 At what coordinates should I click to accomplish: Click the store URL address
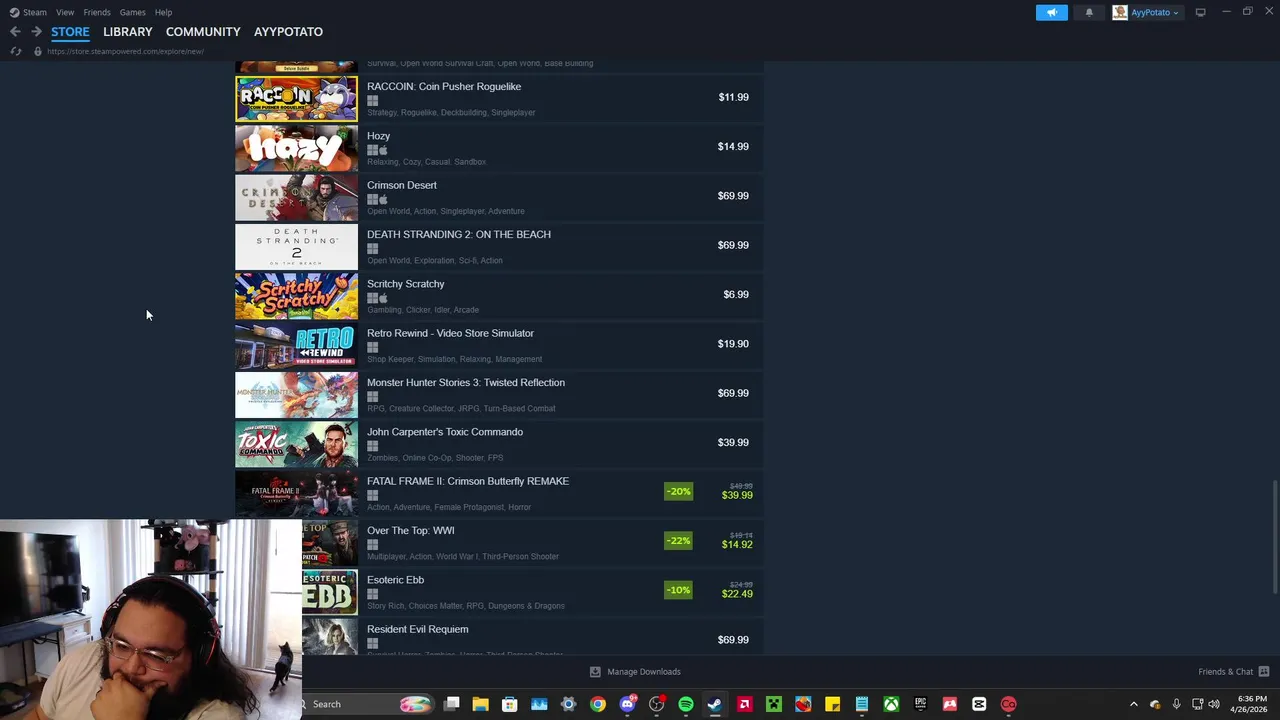click(x=125, y=51)
